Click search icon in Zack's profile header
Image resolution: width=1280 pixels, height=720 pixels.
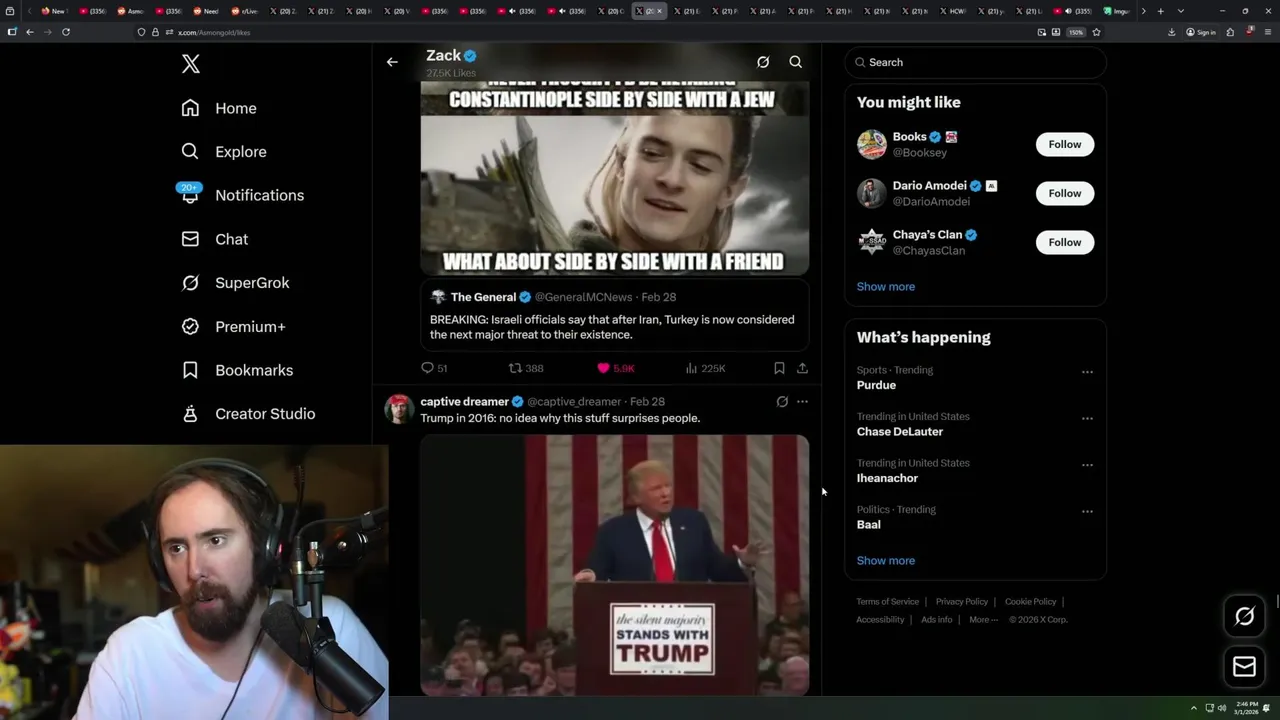point(796,62)
